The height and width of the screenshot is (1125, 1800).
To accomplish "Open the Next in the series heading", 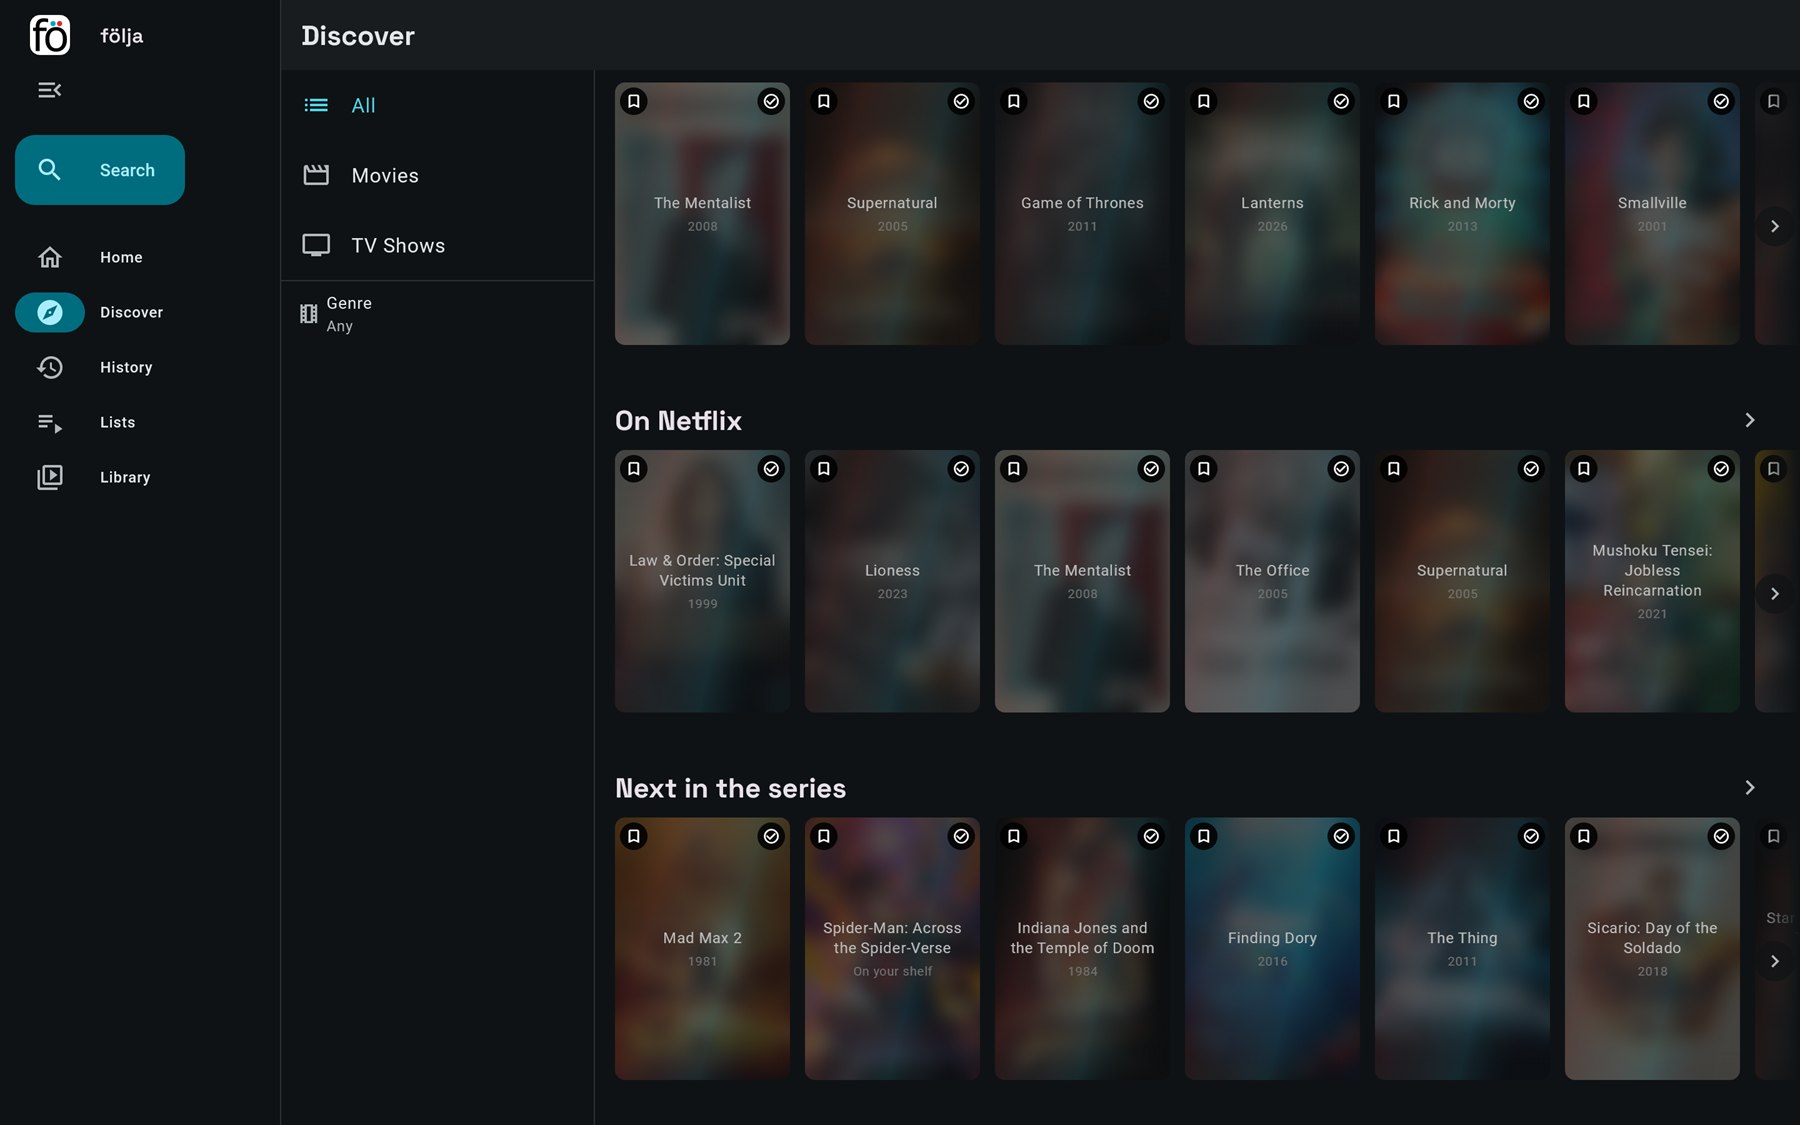I will click(730, 789).
